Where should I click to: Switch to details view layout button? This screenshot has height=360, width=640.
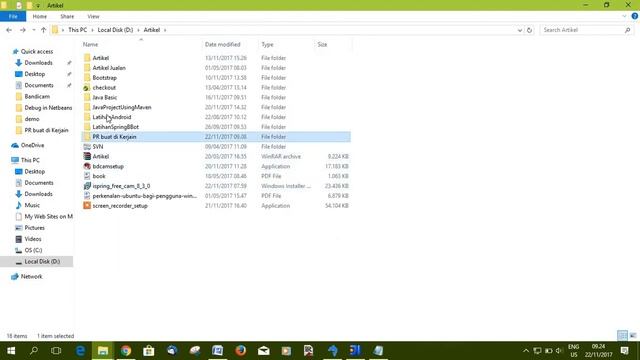(x=622, y=336)
